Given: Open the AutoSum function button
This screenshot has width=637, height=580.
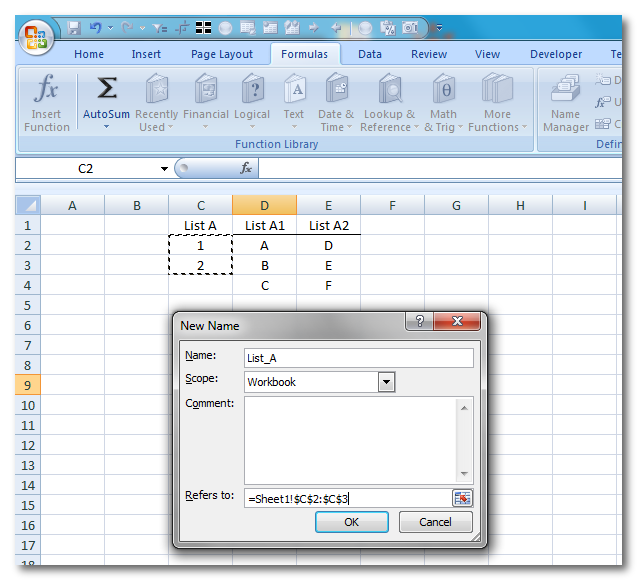Looking at the screenshot, I should (105, 103).
